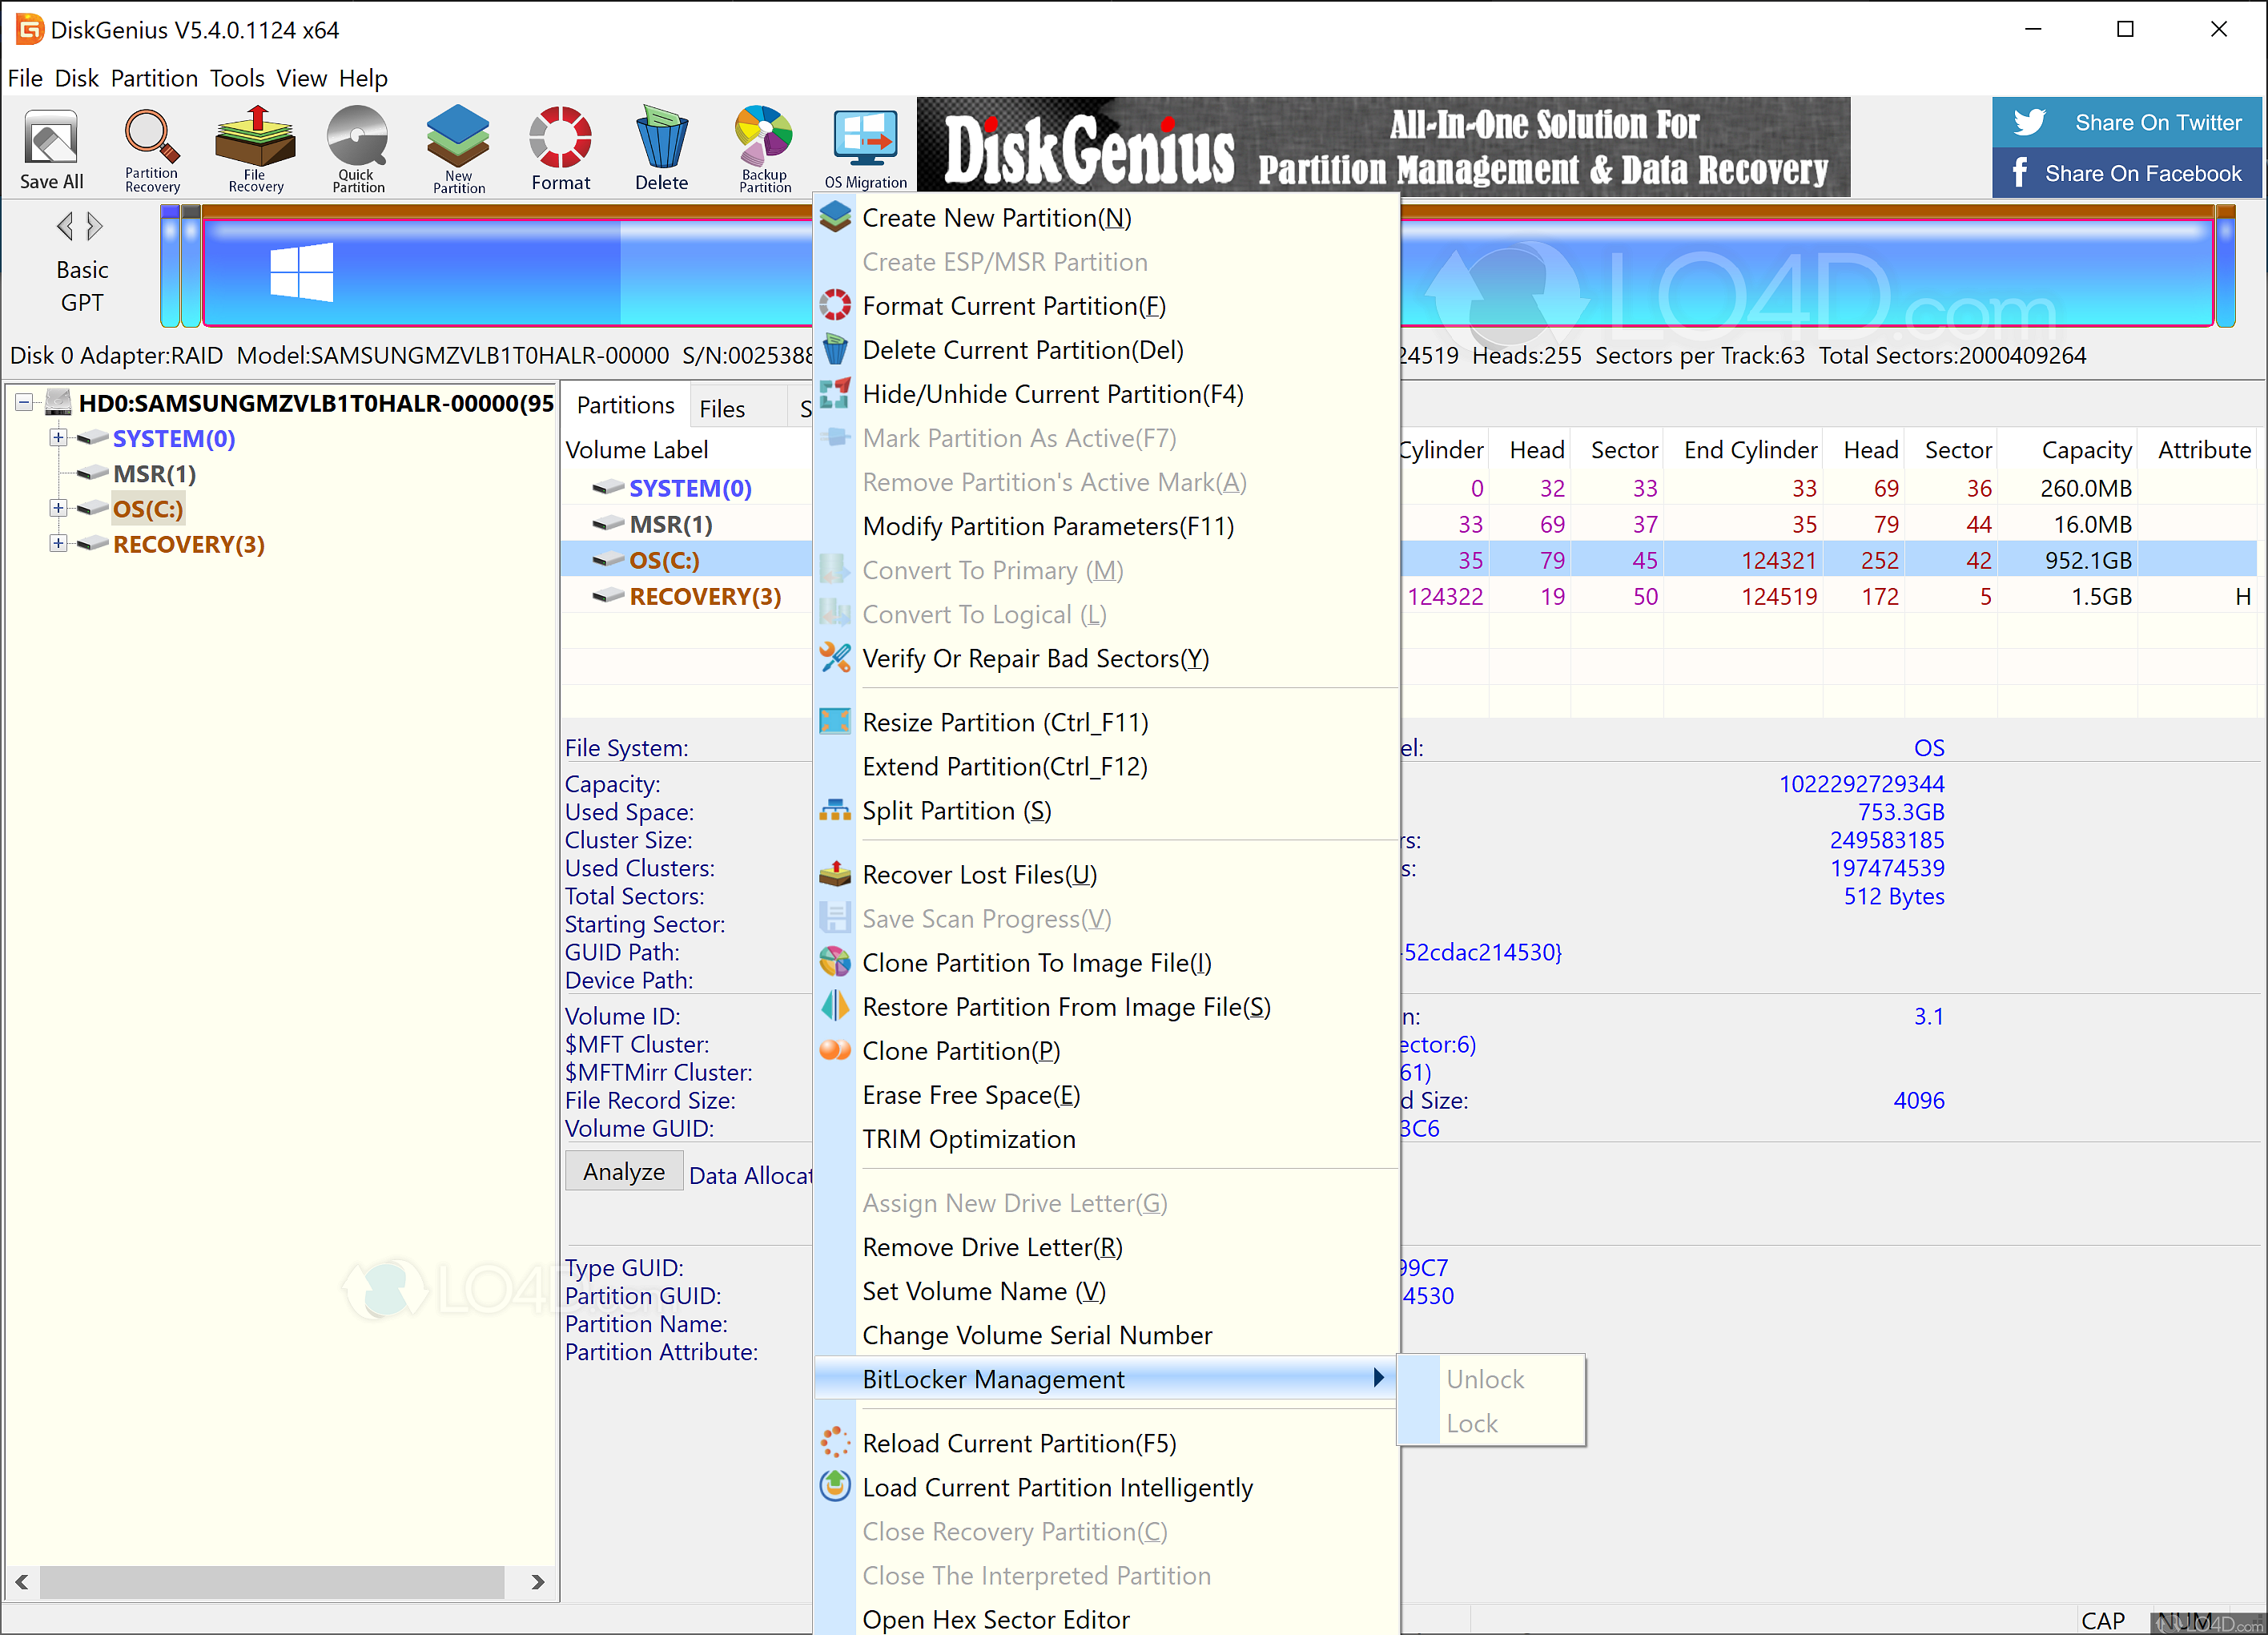Click the Facebook f icon
Image resolution: width=2268 pixels, height=1635 pixels.
point(2020,172)
